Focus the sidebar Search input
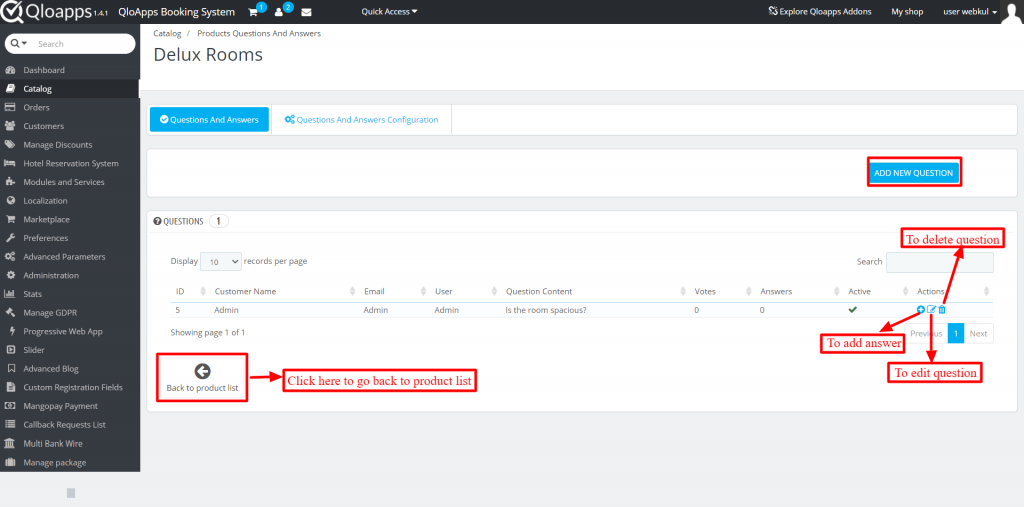The image size is (1024, 507). 82,44
